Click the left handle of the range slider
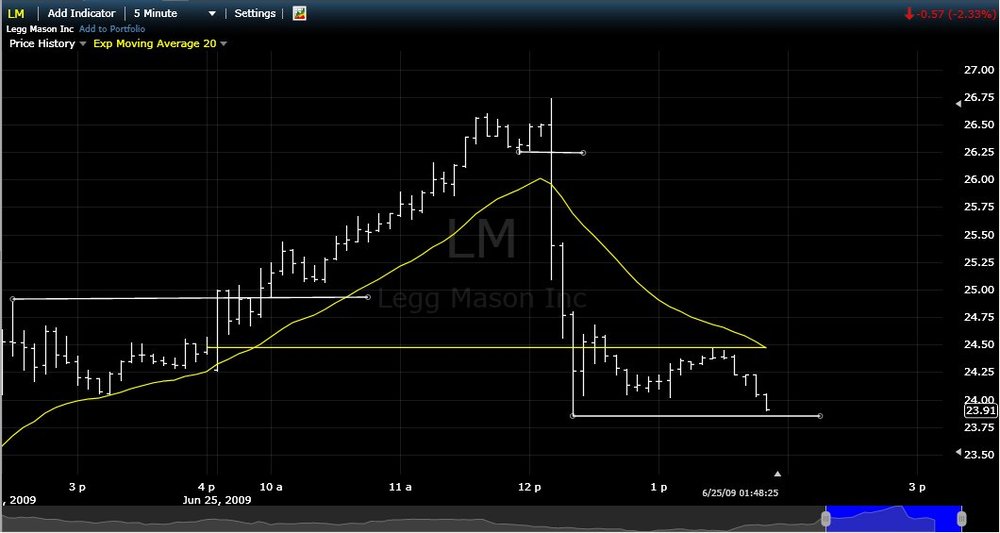The image size is (1000, 533). [827, 517]
